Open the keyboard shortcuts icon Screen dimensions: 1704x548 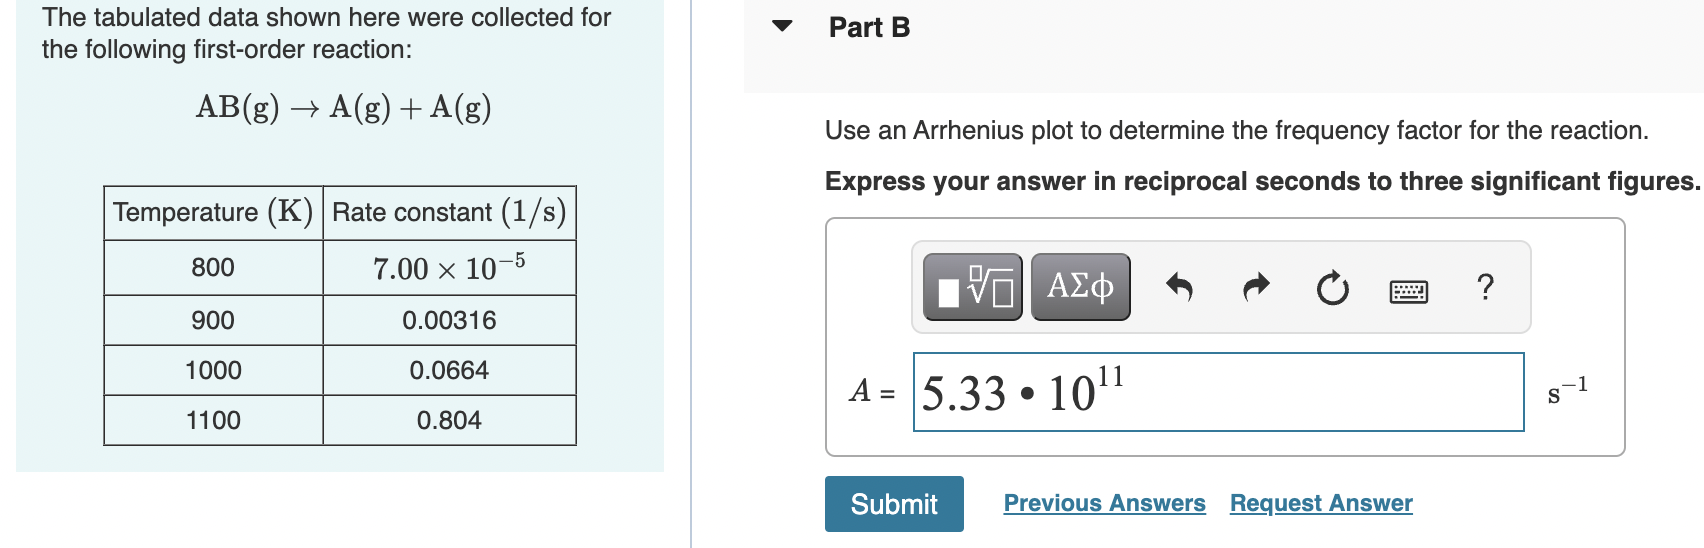(1409, 290)
